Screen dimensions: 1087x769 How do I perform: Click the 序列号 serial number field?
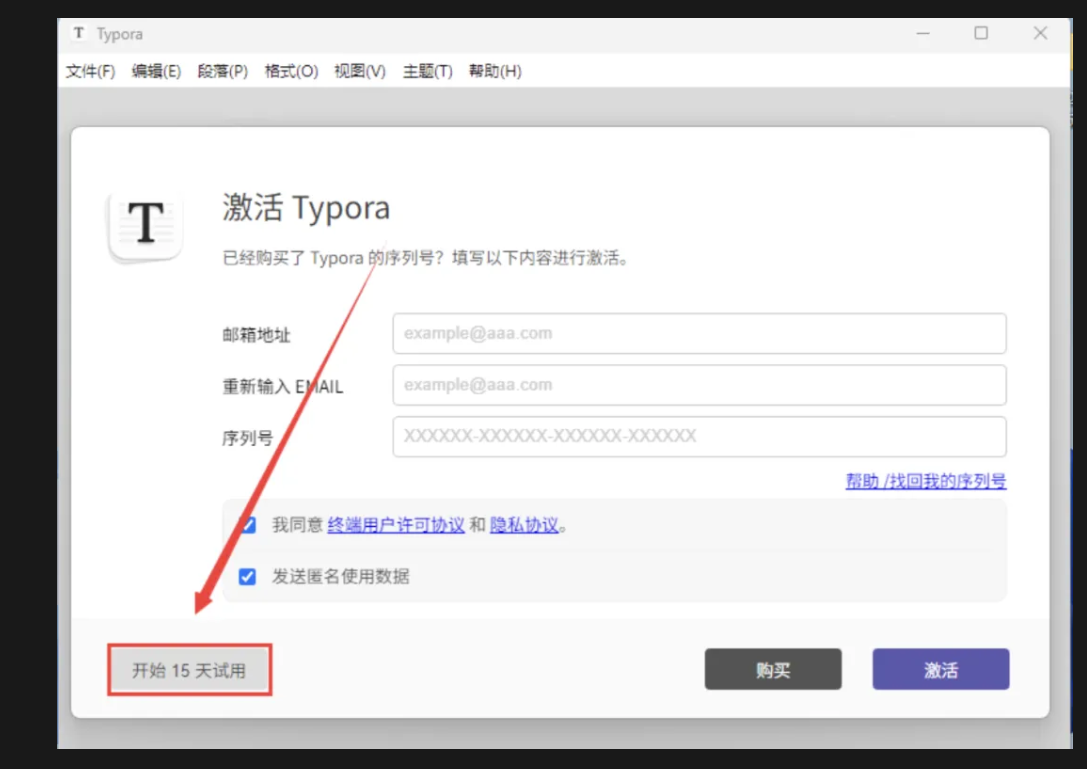pyautogui.click(x=699, y=436)
